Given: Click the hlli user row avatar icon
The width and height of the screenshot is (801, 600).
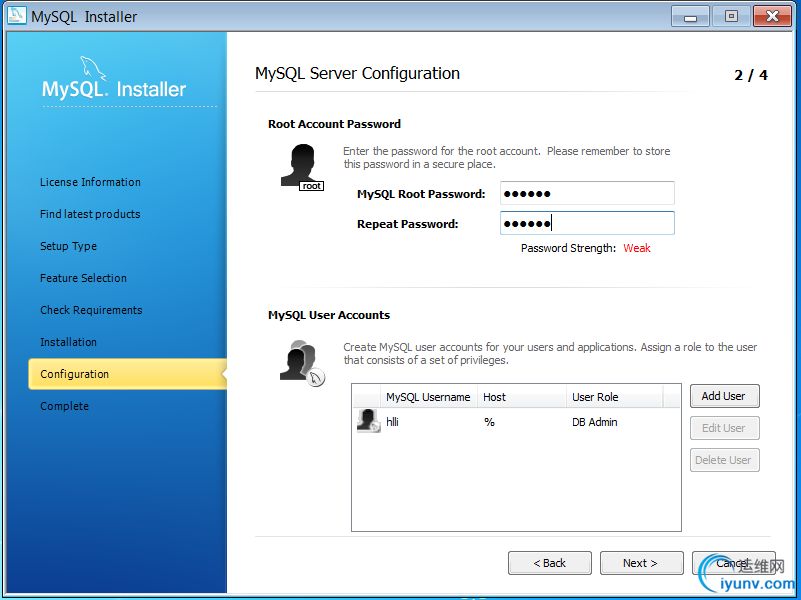Looking at the screenshot, I should pyautogui.click(x=368, y=421).
